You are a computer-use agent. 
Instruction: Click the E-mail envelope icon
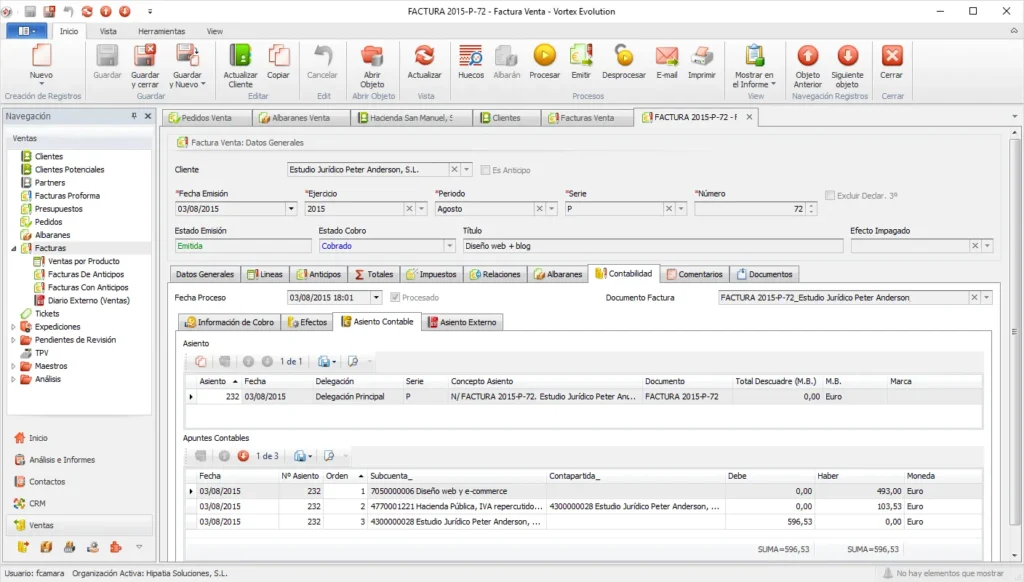coord(667,56)
